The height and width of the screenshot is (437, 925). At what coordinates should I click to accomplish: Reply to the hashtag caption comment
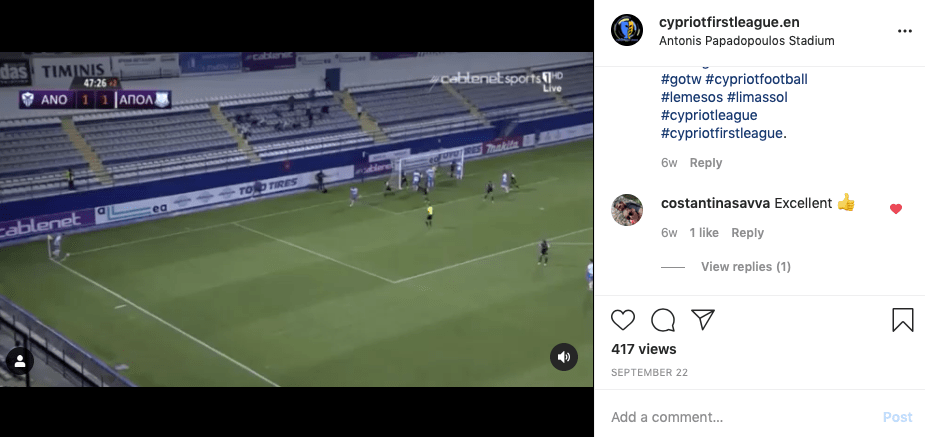[706, 163]
